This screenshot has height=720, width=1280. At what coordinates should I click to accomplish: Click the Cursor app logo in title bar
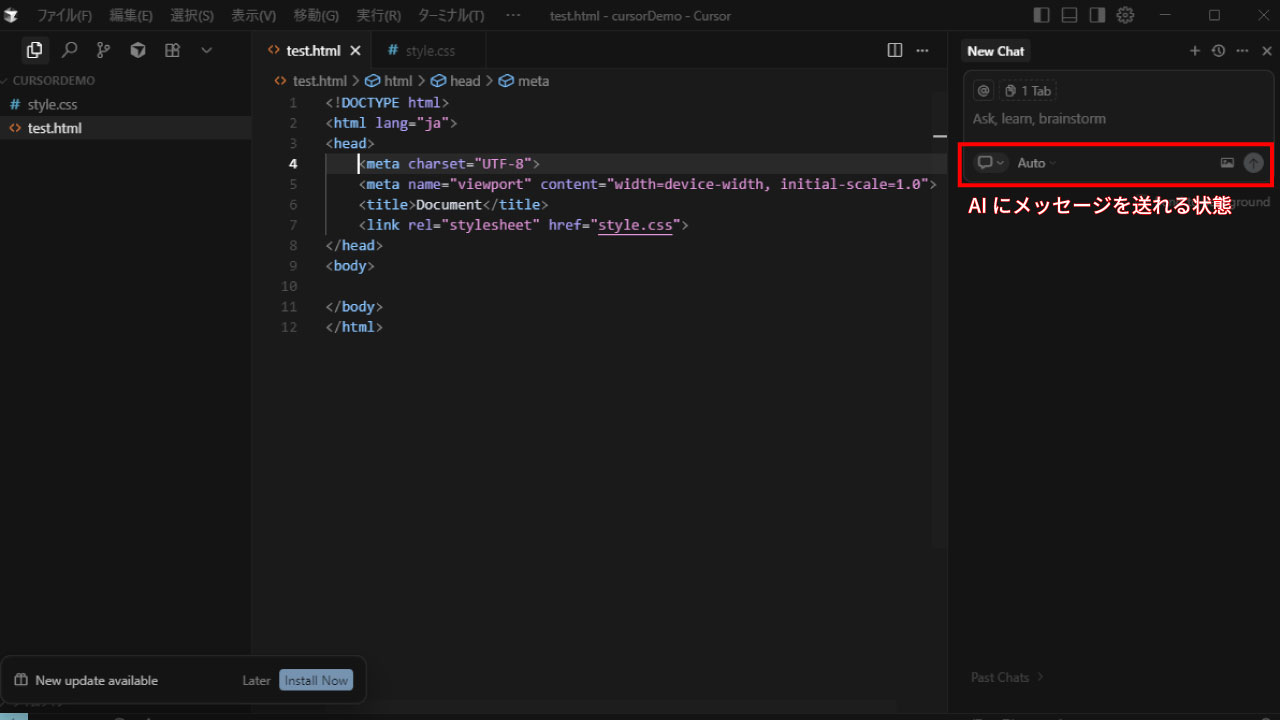[11, 15]
